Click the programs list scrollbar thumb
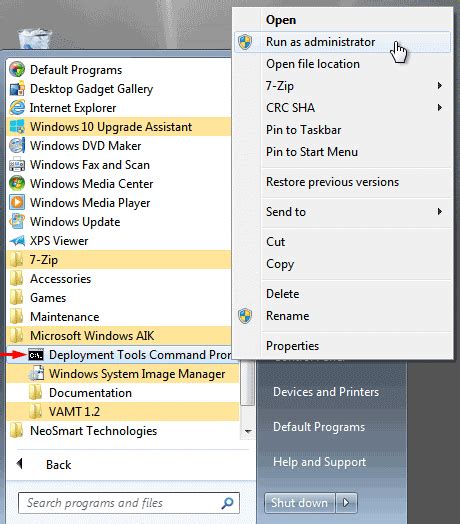The image size is (460, 524). [248, 384]
